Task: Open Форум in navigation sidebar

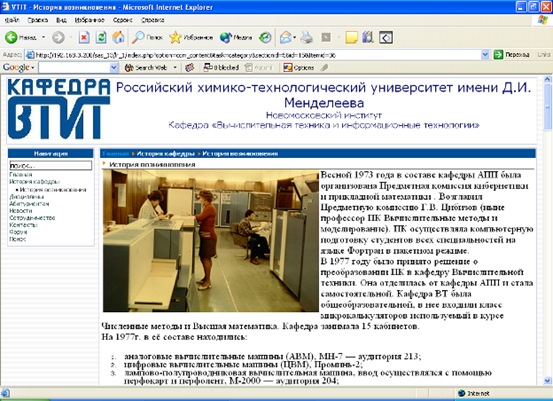Action: coord(18,232)
